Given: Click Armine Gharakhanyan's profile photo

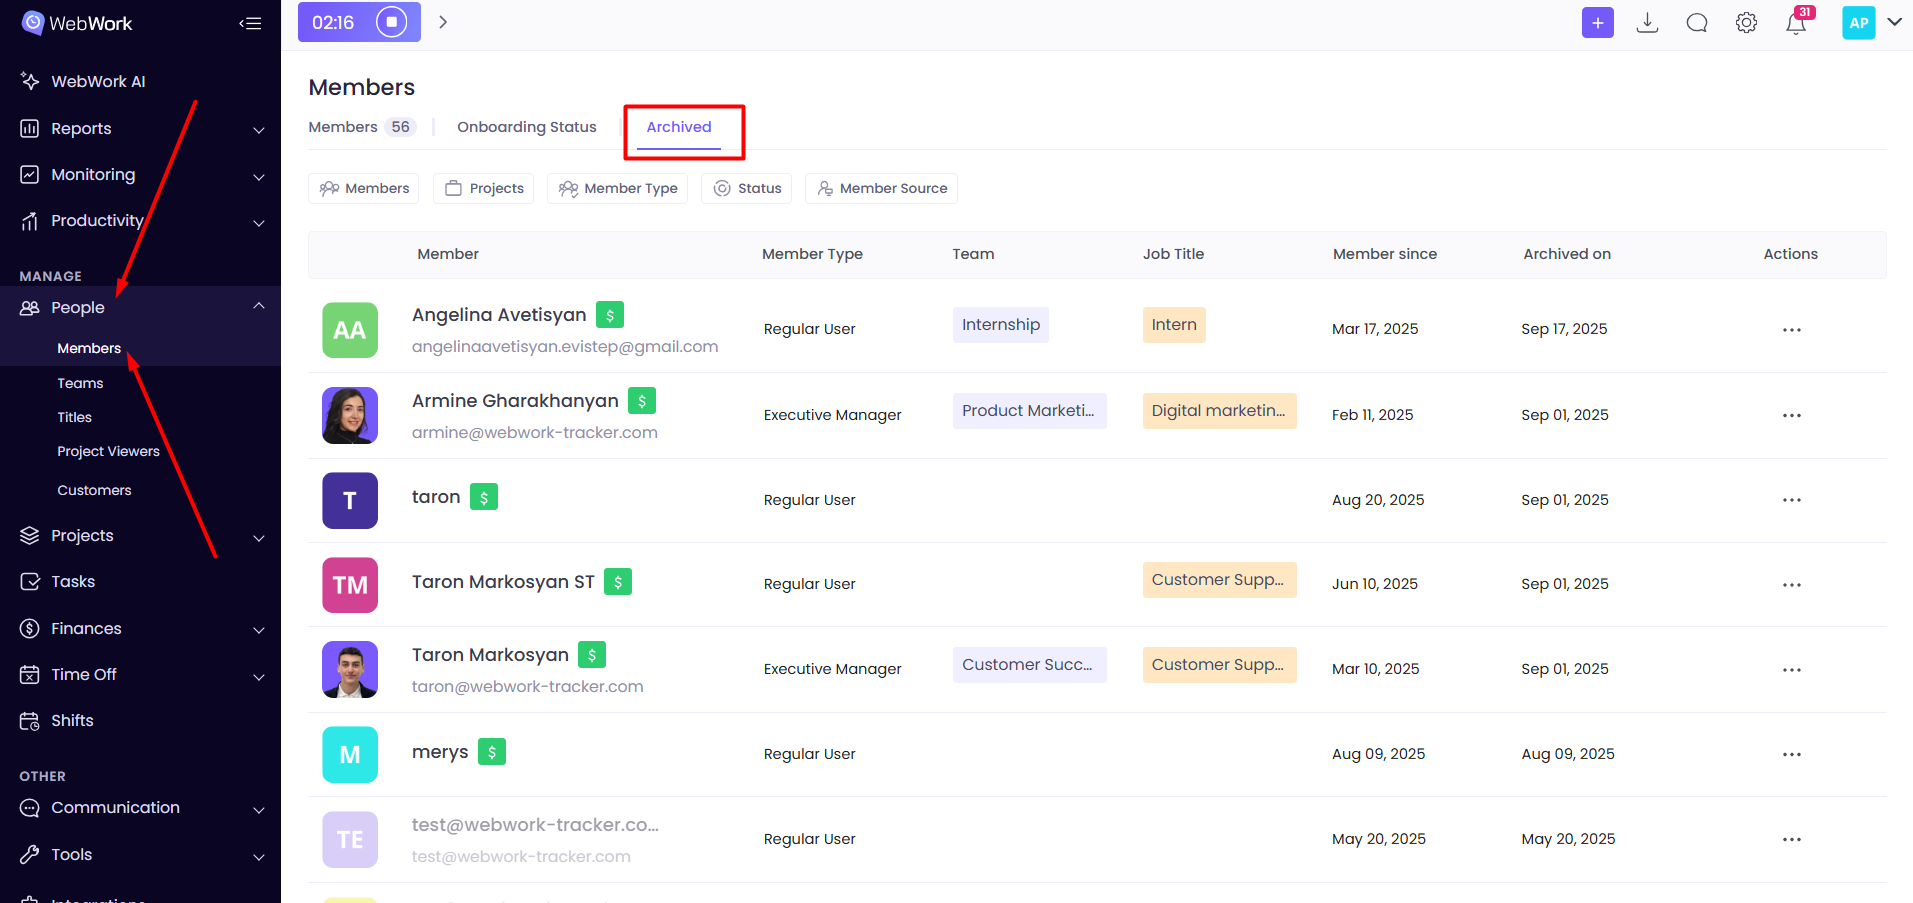Looking at the screenshot, I should 349,415.
